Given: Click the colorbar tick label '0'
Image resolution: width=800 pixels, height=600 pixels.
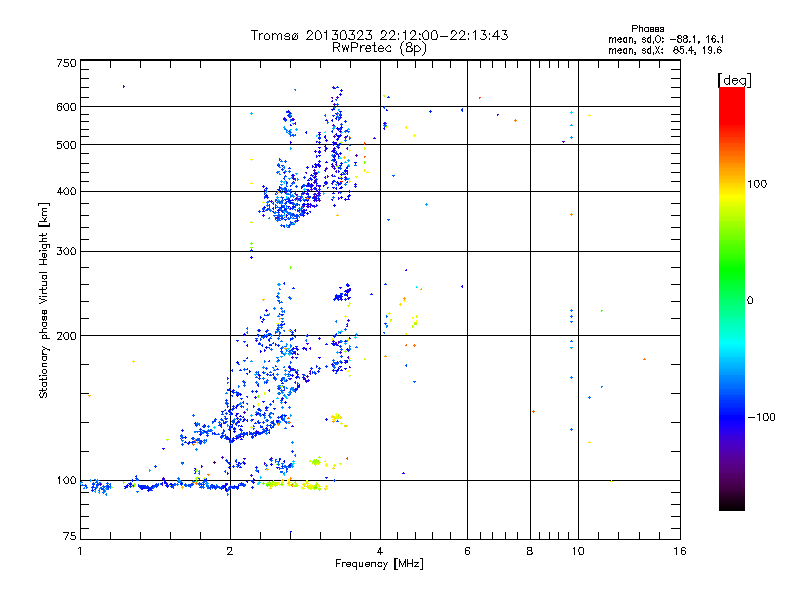Looking at the screenshot, I should click(x=750, y=301).
